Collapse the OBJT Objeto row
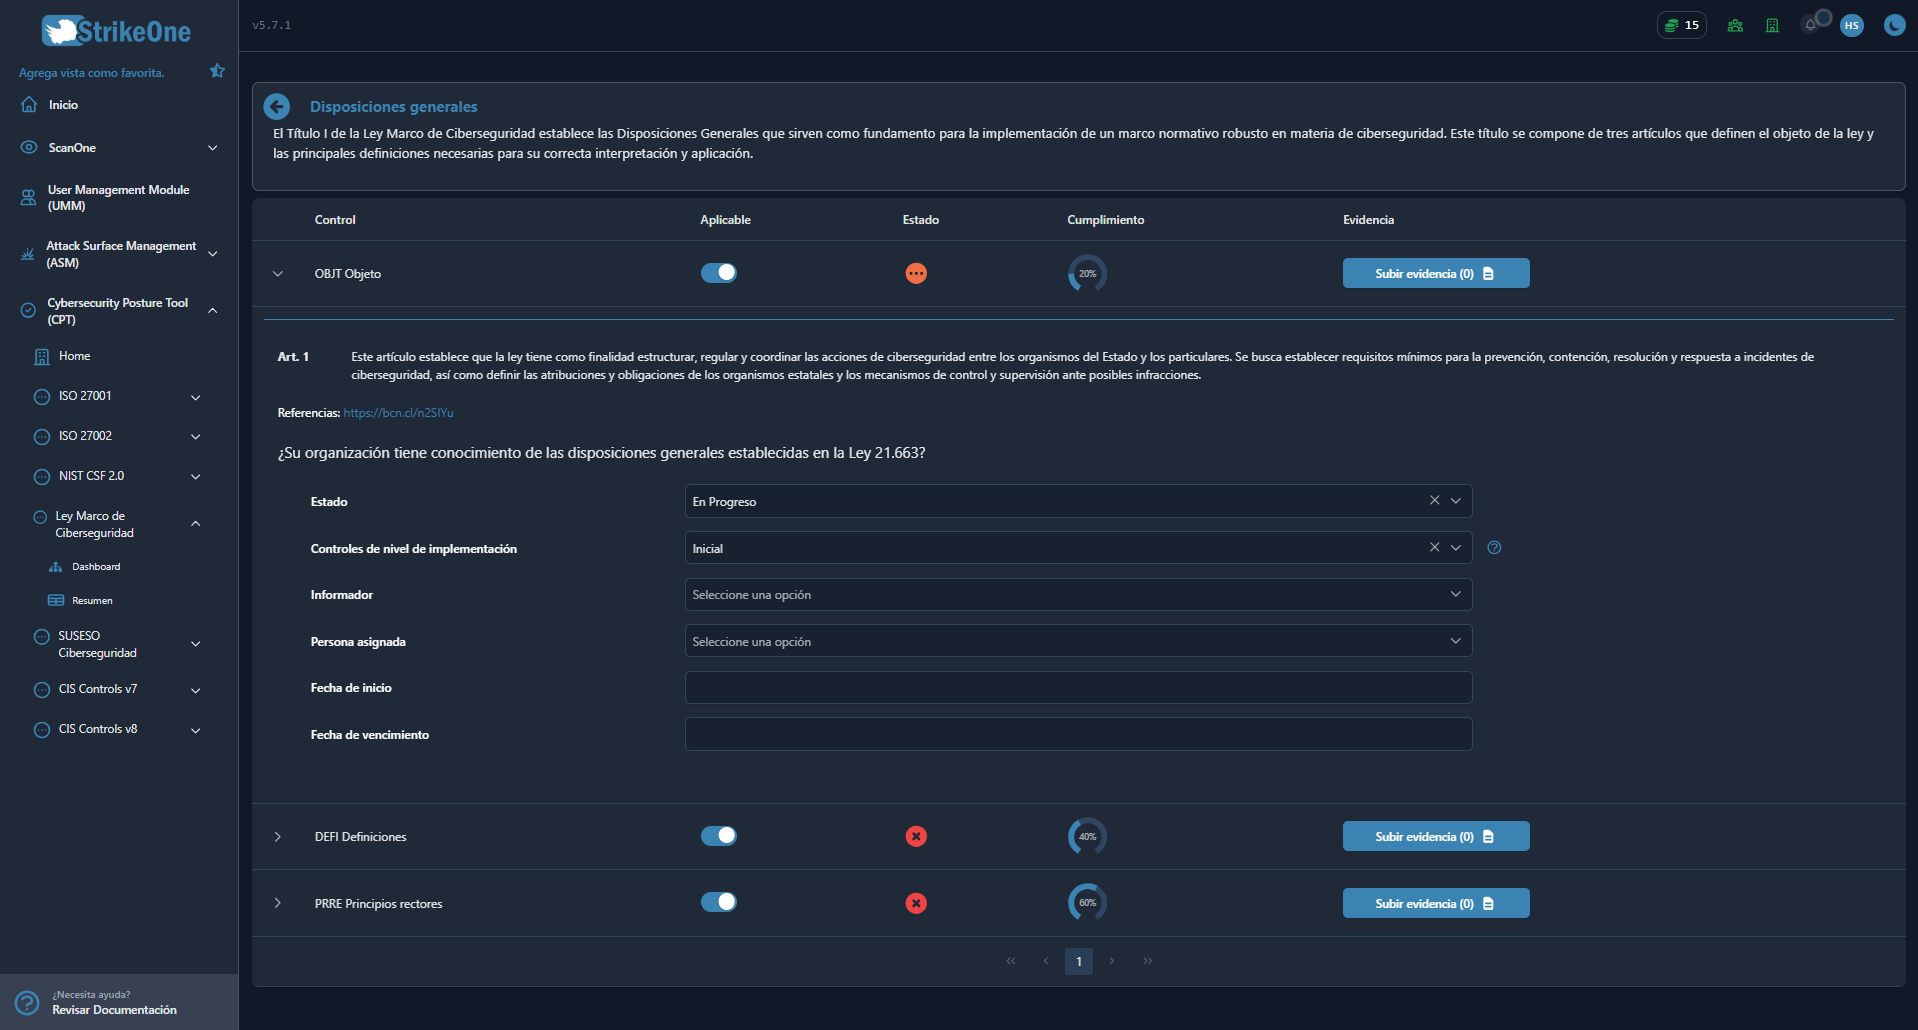The height and width of the screenshot is (1030, 1918). 278,273
